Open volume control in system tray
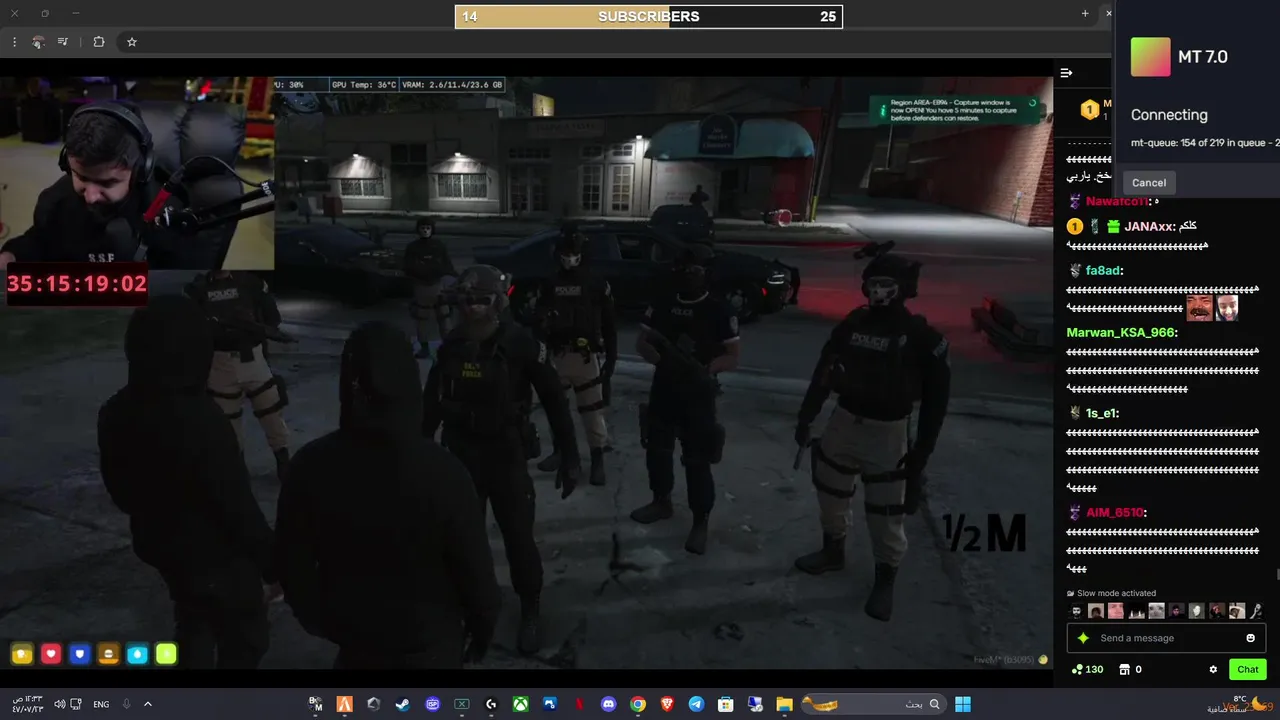Image resolution: width=1280 pixels, height=720 pixels. [60, 704]
